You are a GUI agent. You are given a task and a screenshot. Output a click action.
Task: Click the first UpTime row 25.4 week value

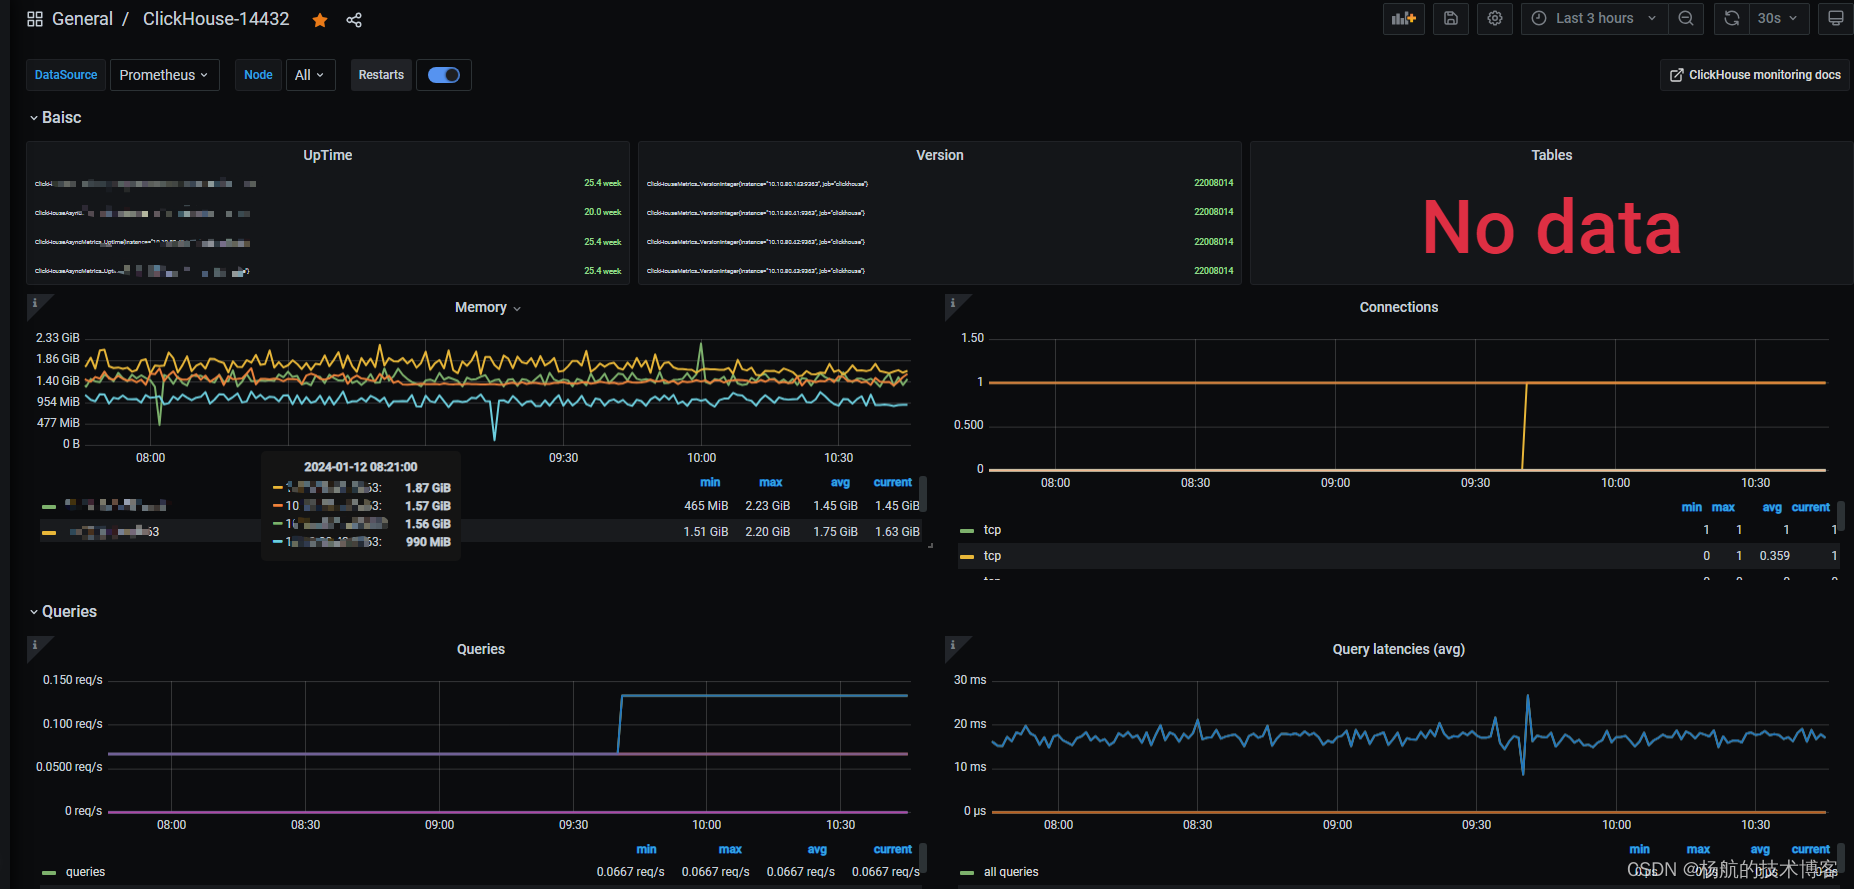[x=603, y=183]
